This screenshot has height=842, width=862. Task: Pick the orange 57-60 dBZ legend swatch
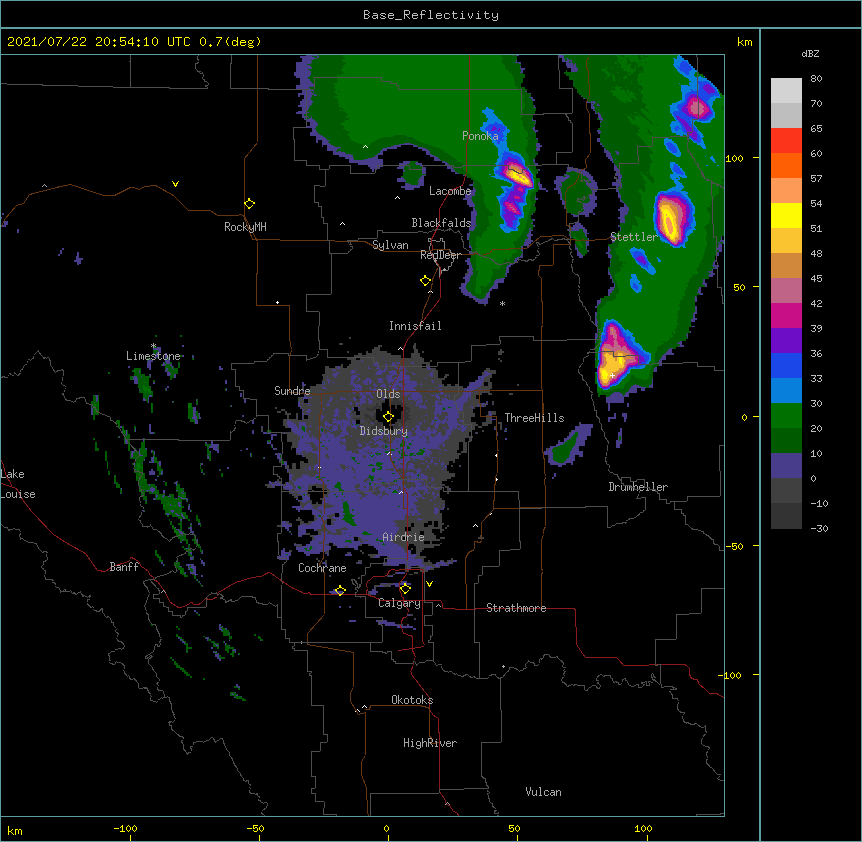pyautogui.click(x=786, y=166)
